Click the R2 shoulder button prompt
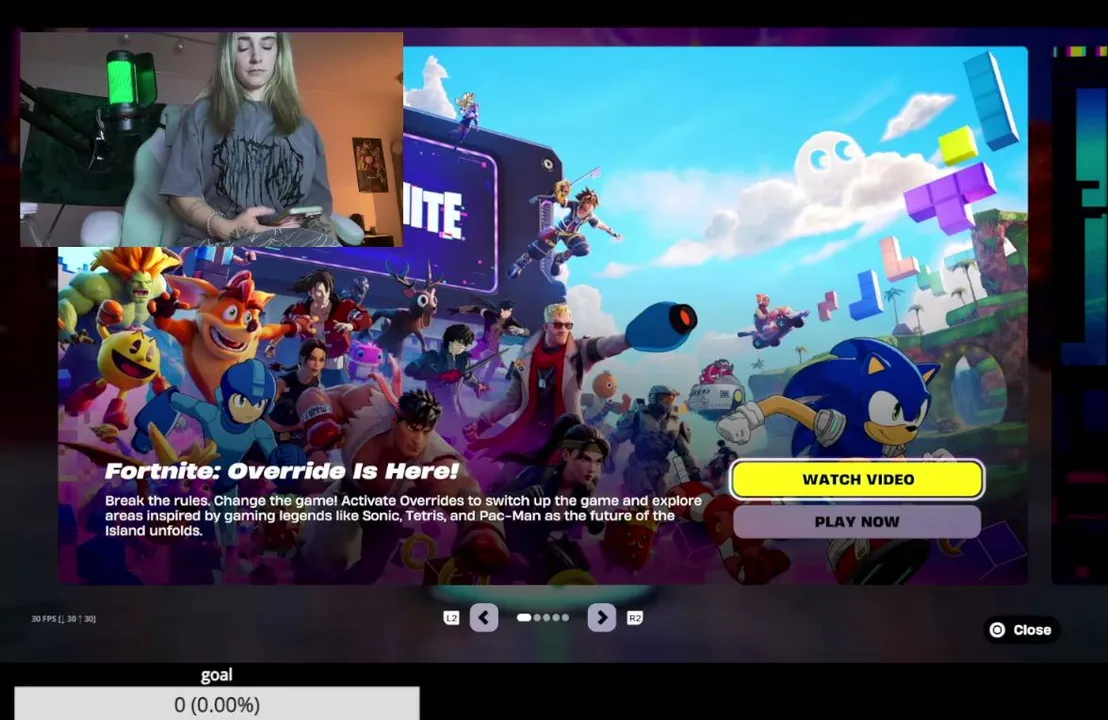Viewport: 1108px width, 720px height. [635, 618]
